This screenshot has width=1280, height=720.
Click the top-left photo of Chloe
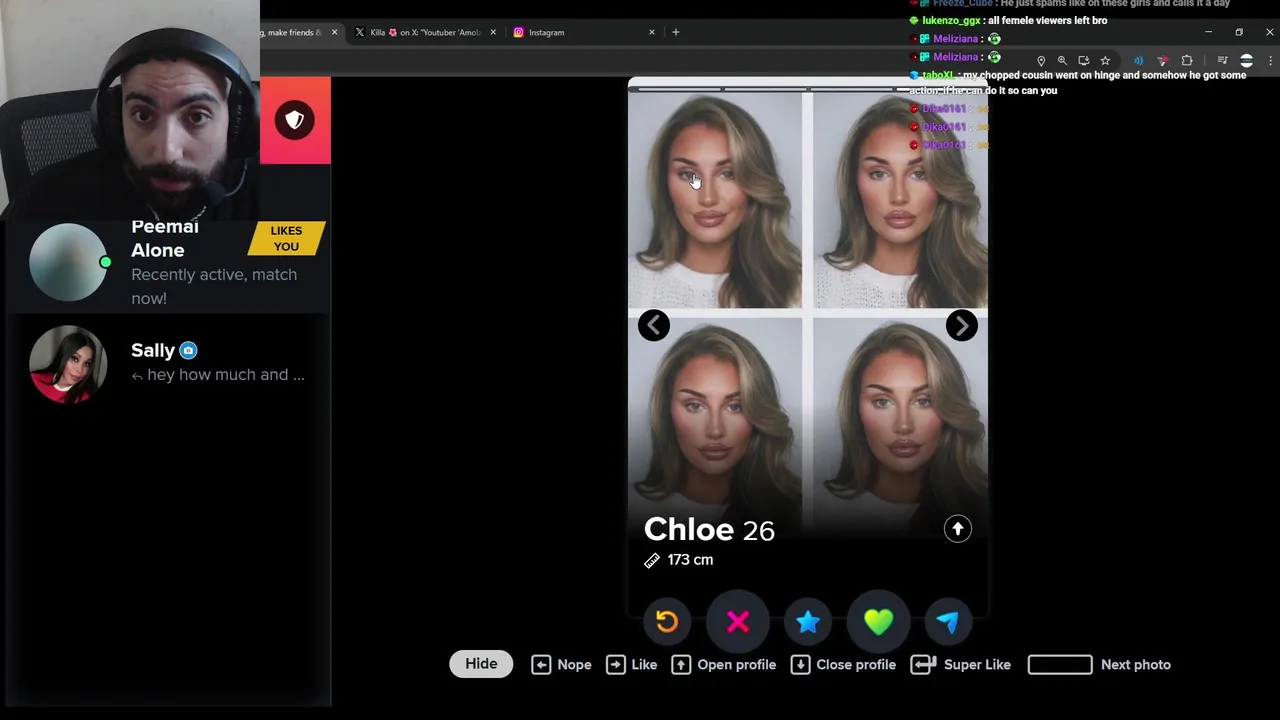pyautogui.click(x=715, y=200)
